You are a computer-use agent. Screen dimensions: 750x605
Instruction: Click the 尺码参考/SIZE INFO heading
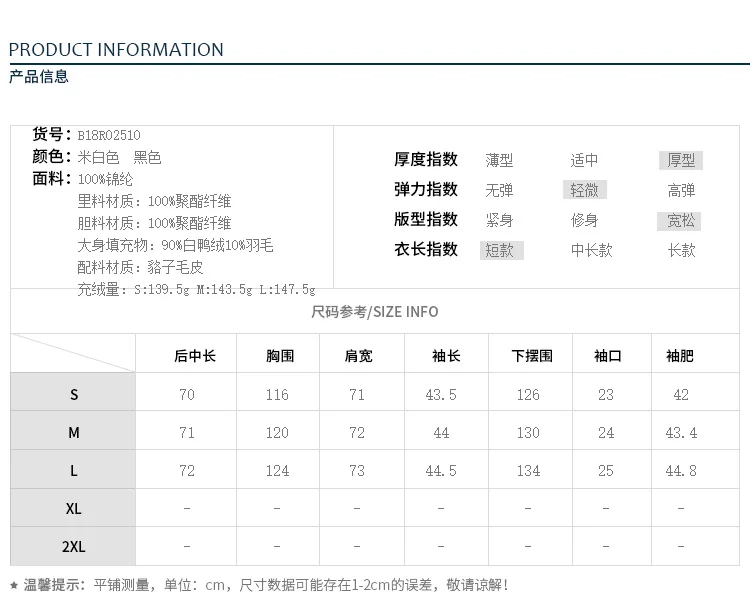click(375, 312)
